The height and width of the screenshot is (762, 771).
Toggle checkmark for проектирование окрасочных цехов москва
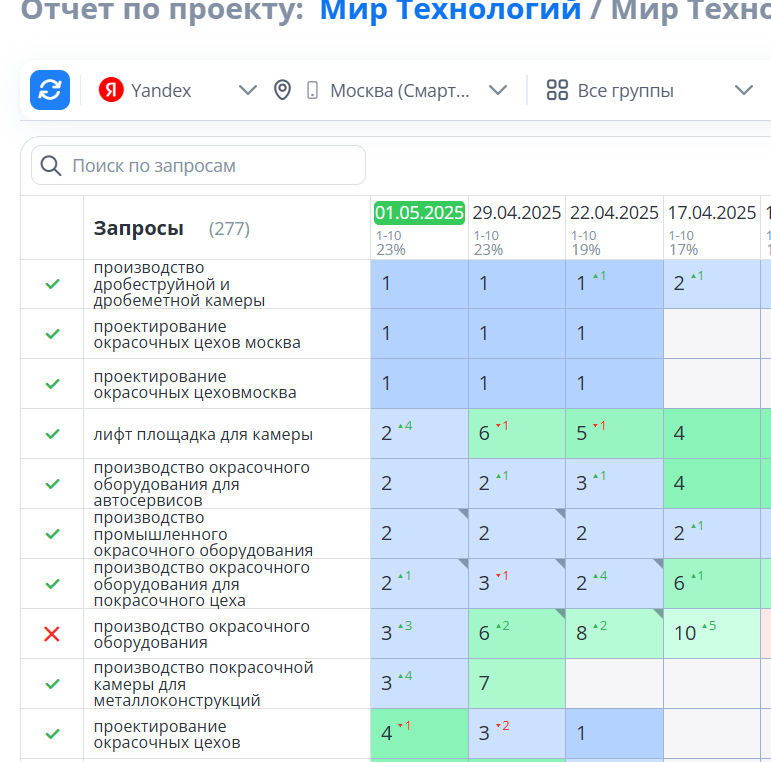click(53, 334)
